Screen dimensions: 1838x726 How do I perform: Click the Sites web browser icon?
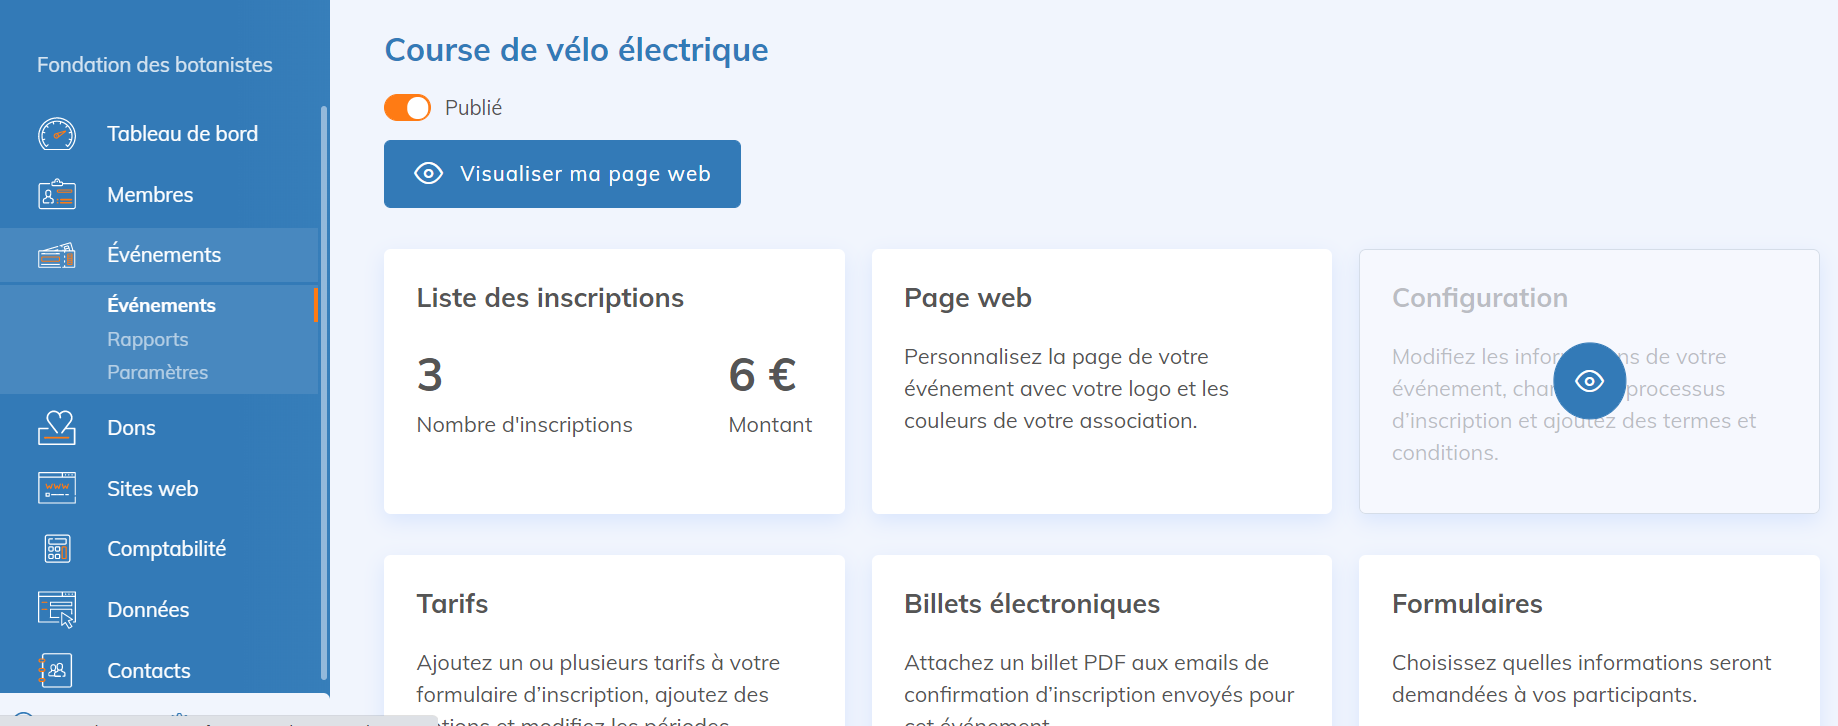point(57,488)
